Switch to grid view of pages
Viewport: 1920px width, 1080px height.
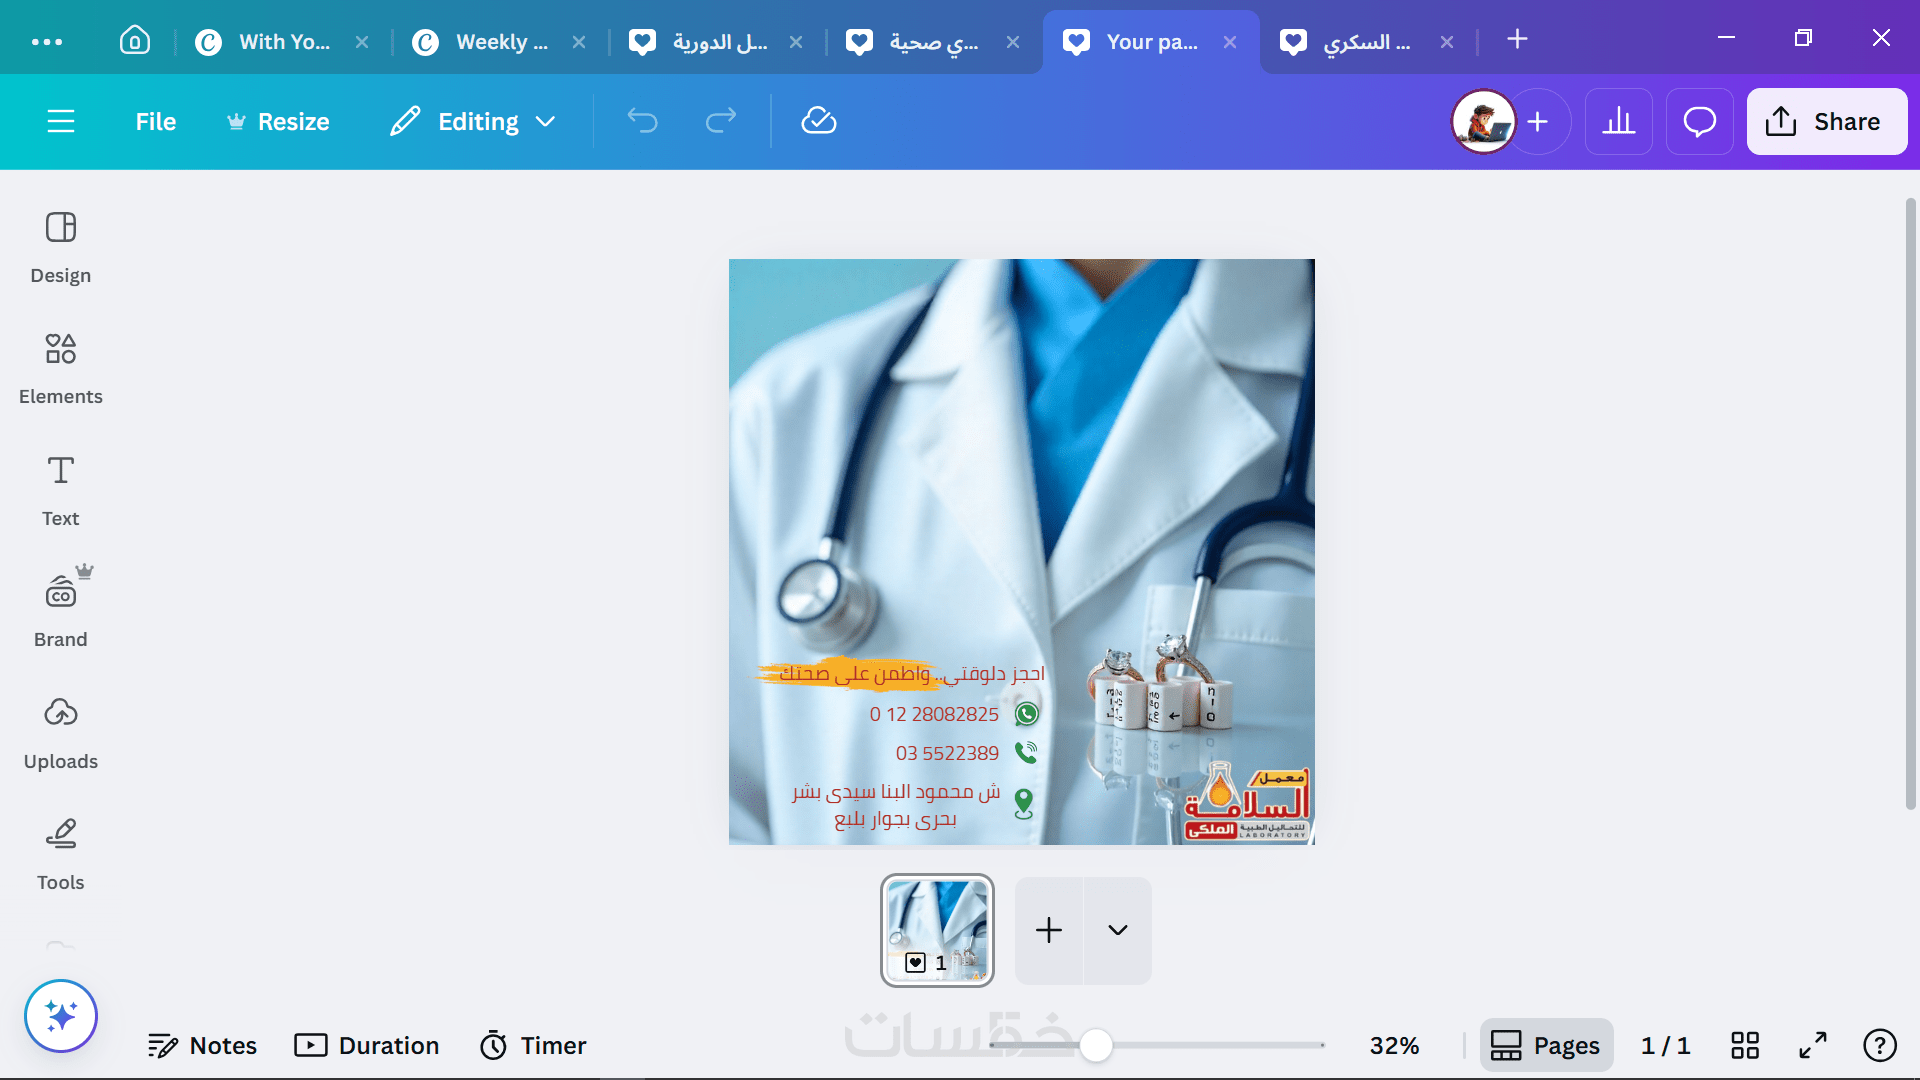pos(1745,1045)
